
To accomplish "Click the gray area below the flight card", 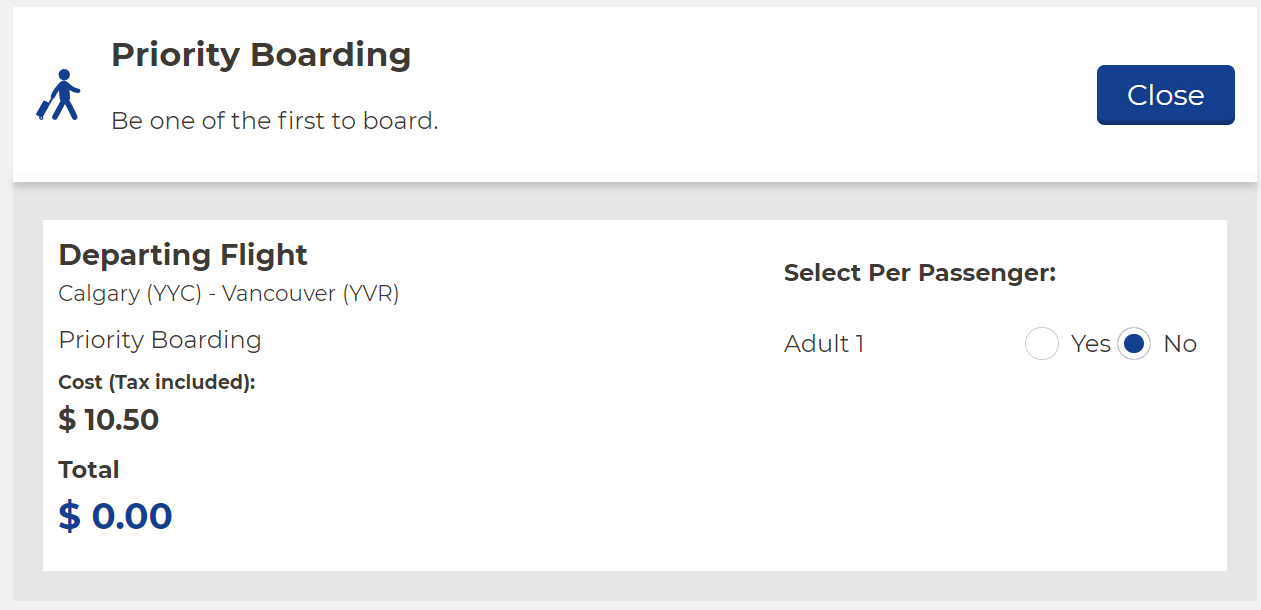I will tap(630, 587).
